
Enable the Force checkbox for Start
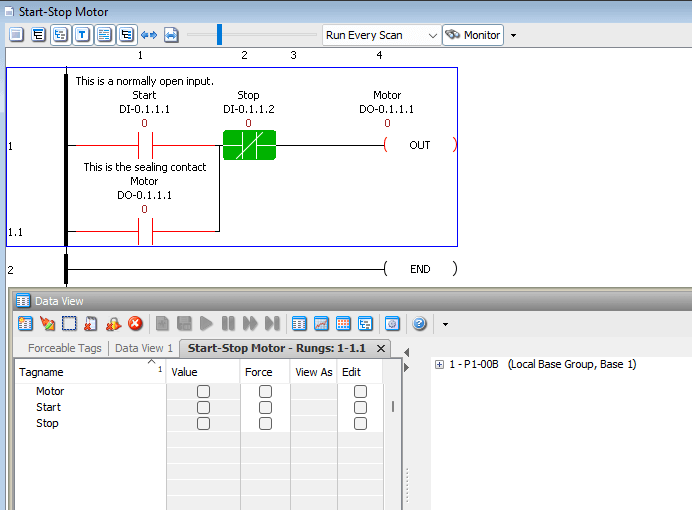(265, 407)
